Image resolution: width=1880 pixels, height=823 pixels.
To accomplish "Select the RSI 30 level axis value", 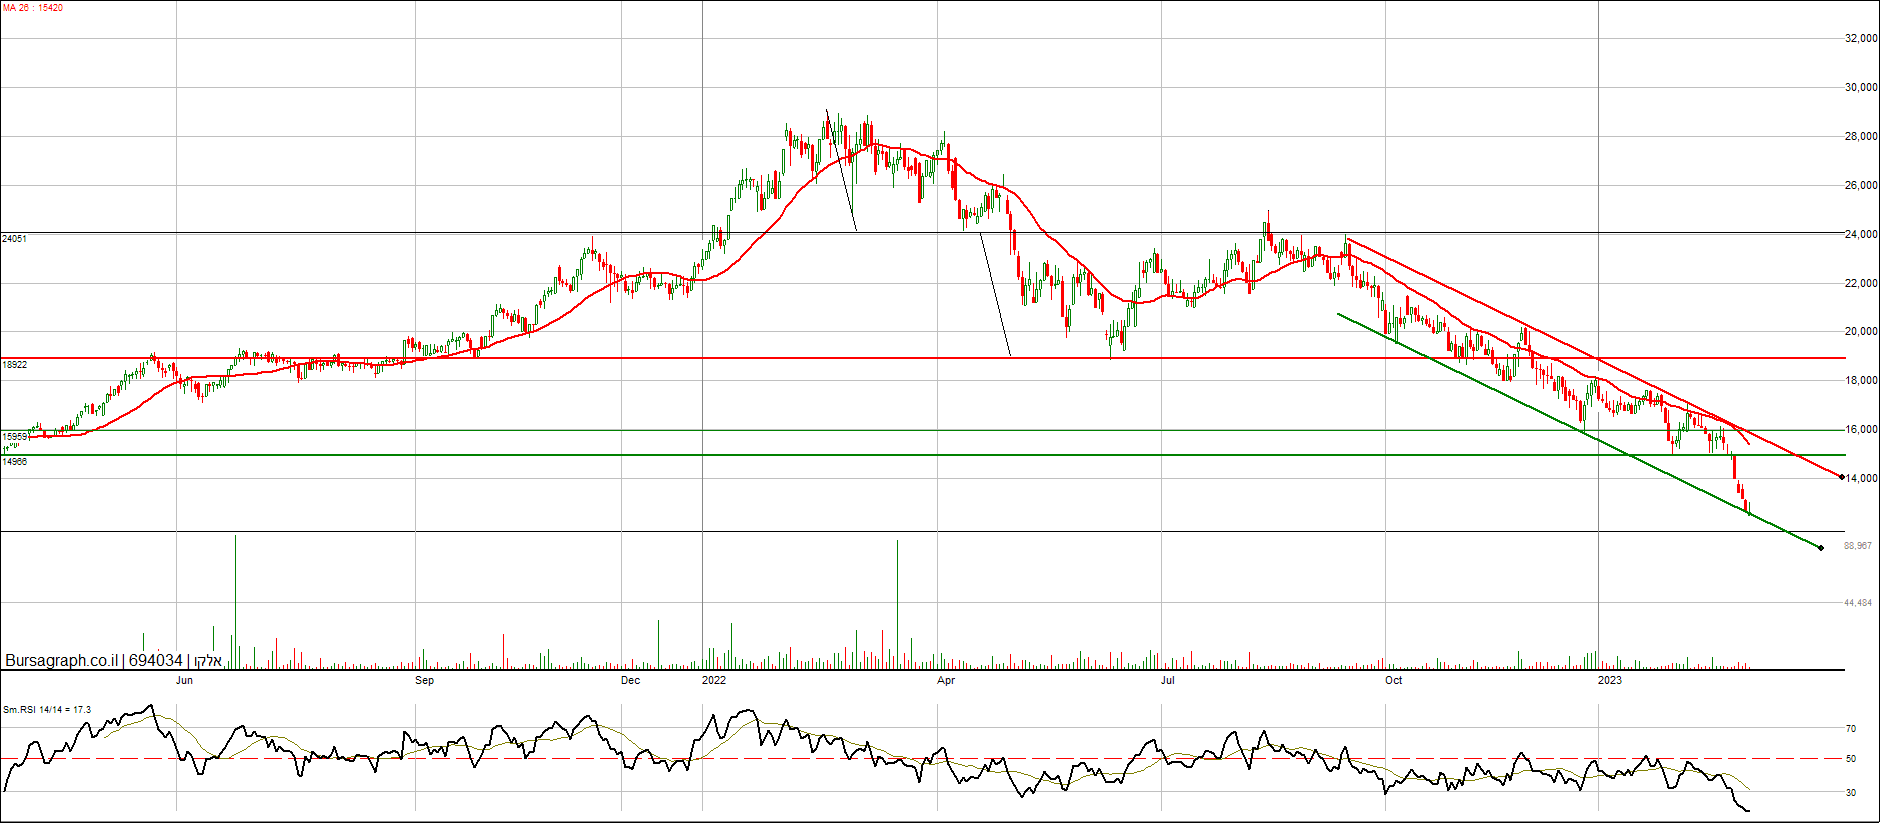I will tap(1851, 793).
